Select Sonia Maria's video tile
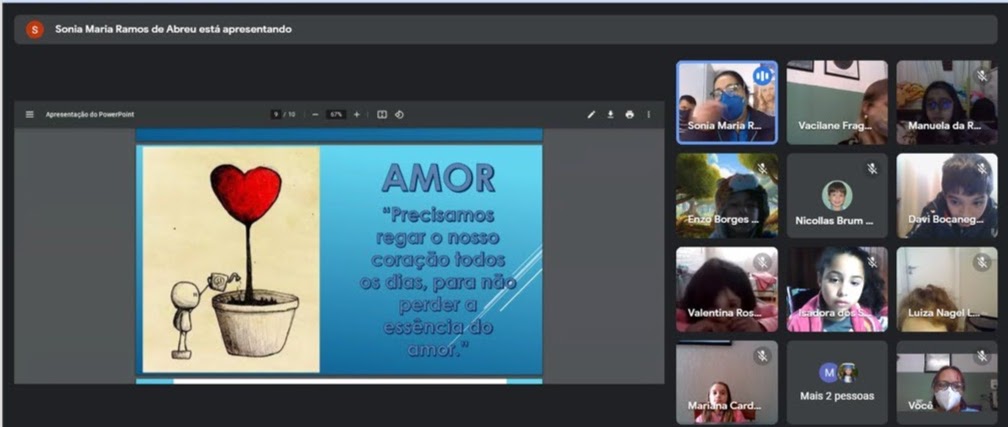This screenshot has height=427, width=1008. click(x=726, y=102)
